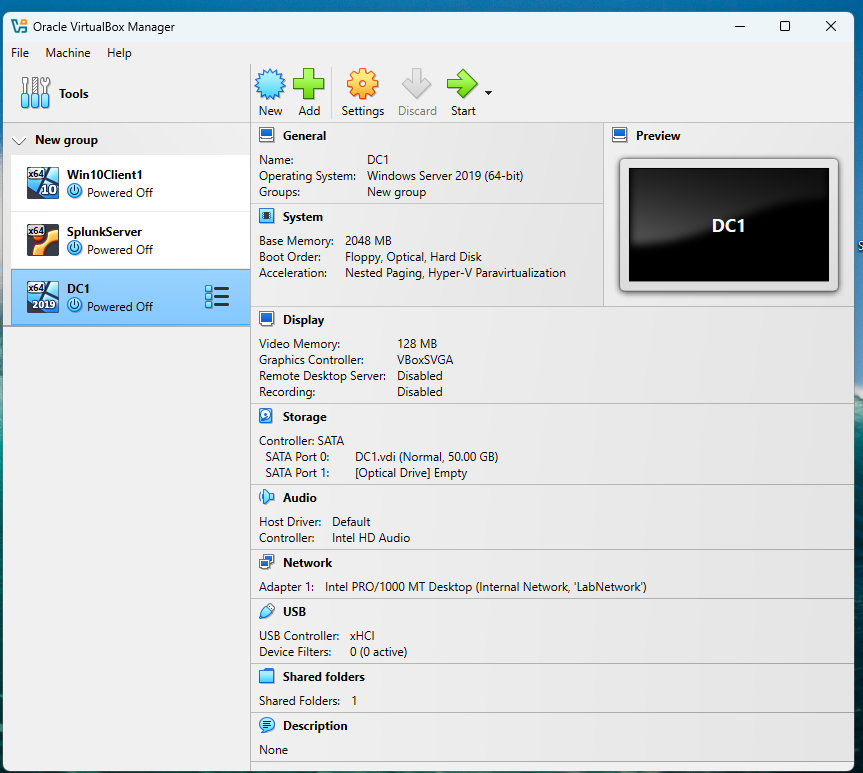863x773 pixels.
Task: Open the Help menu
Action: (119, 53)
